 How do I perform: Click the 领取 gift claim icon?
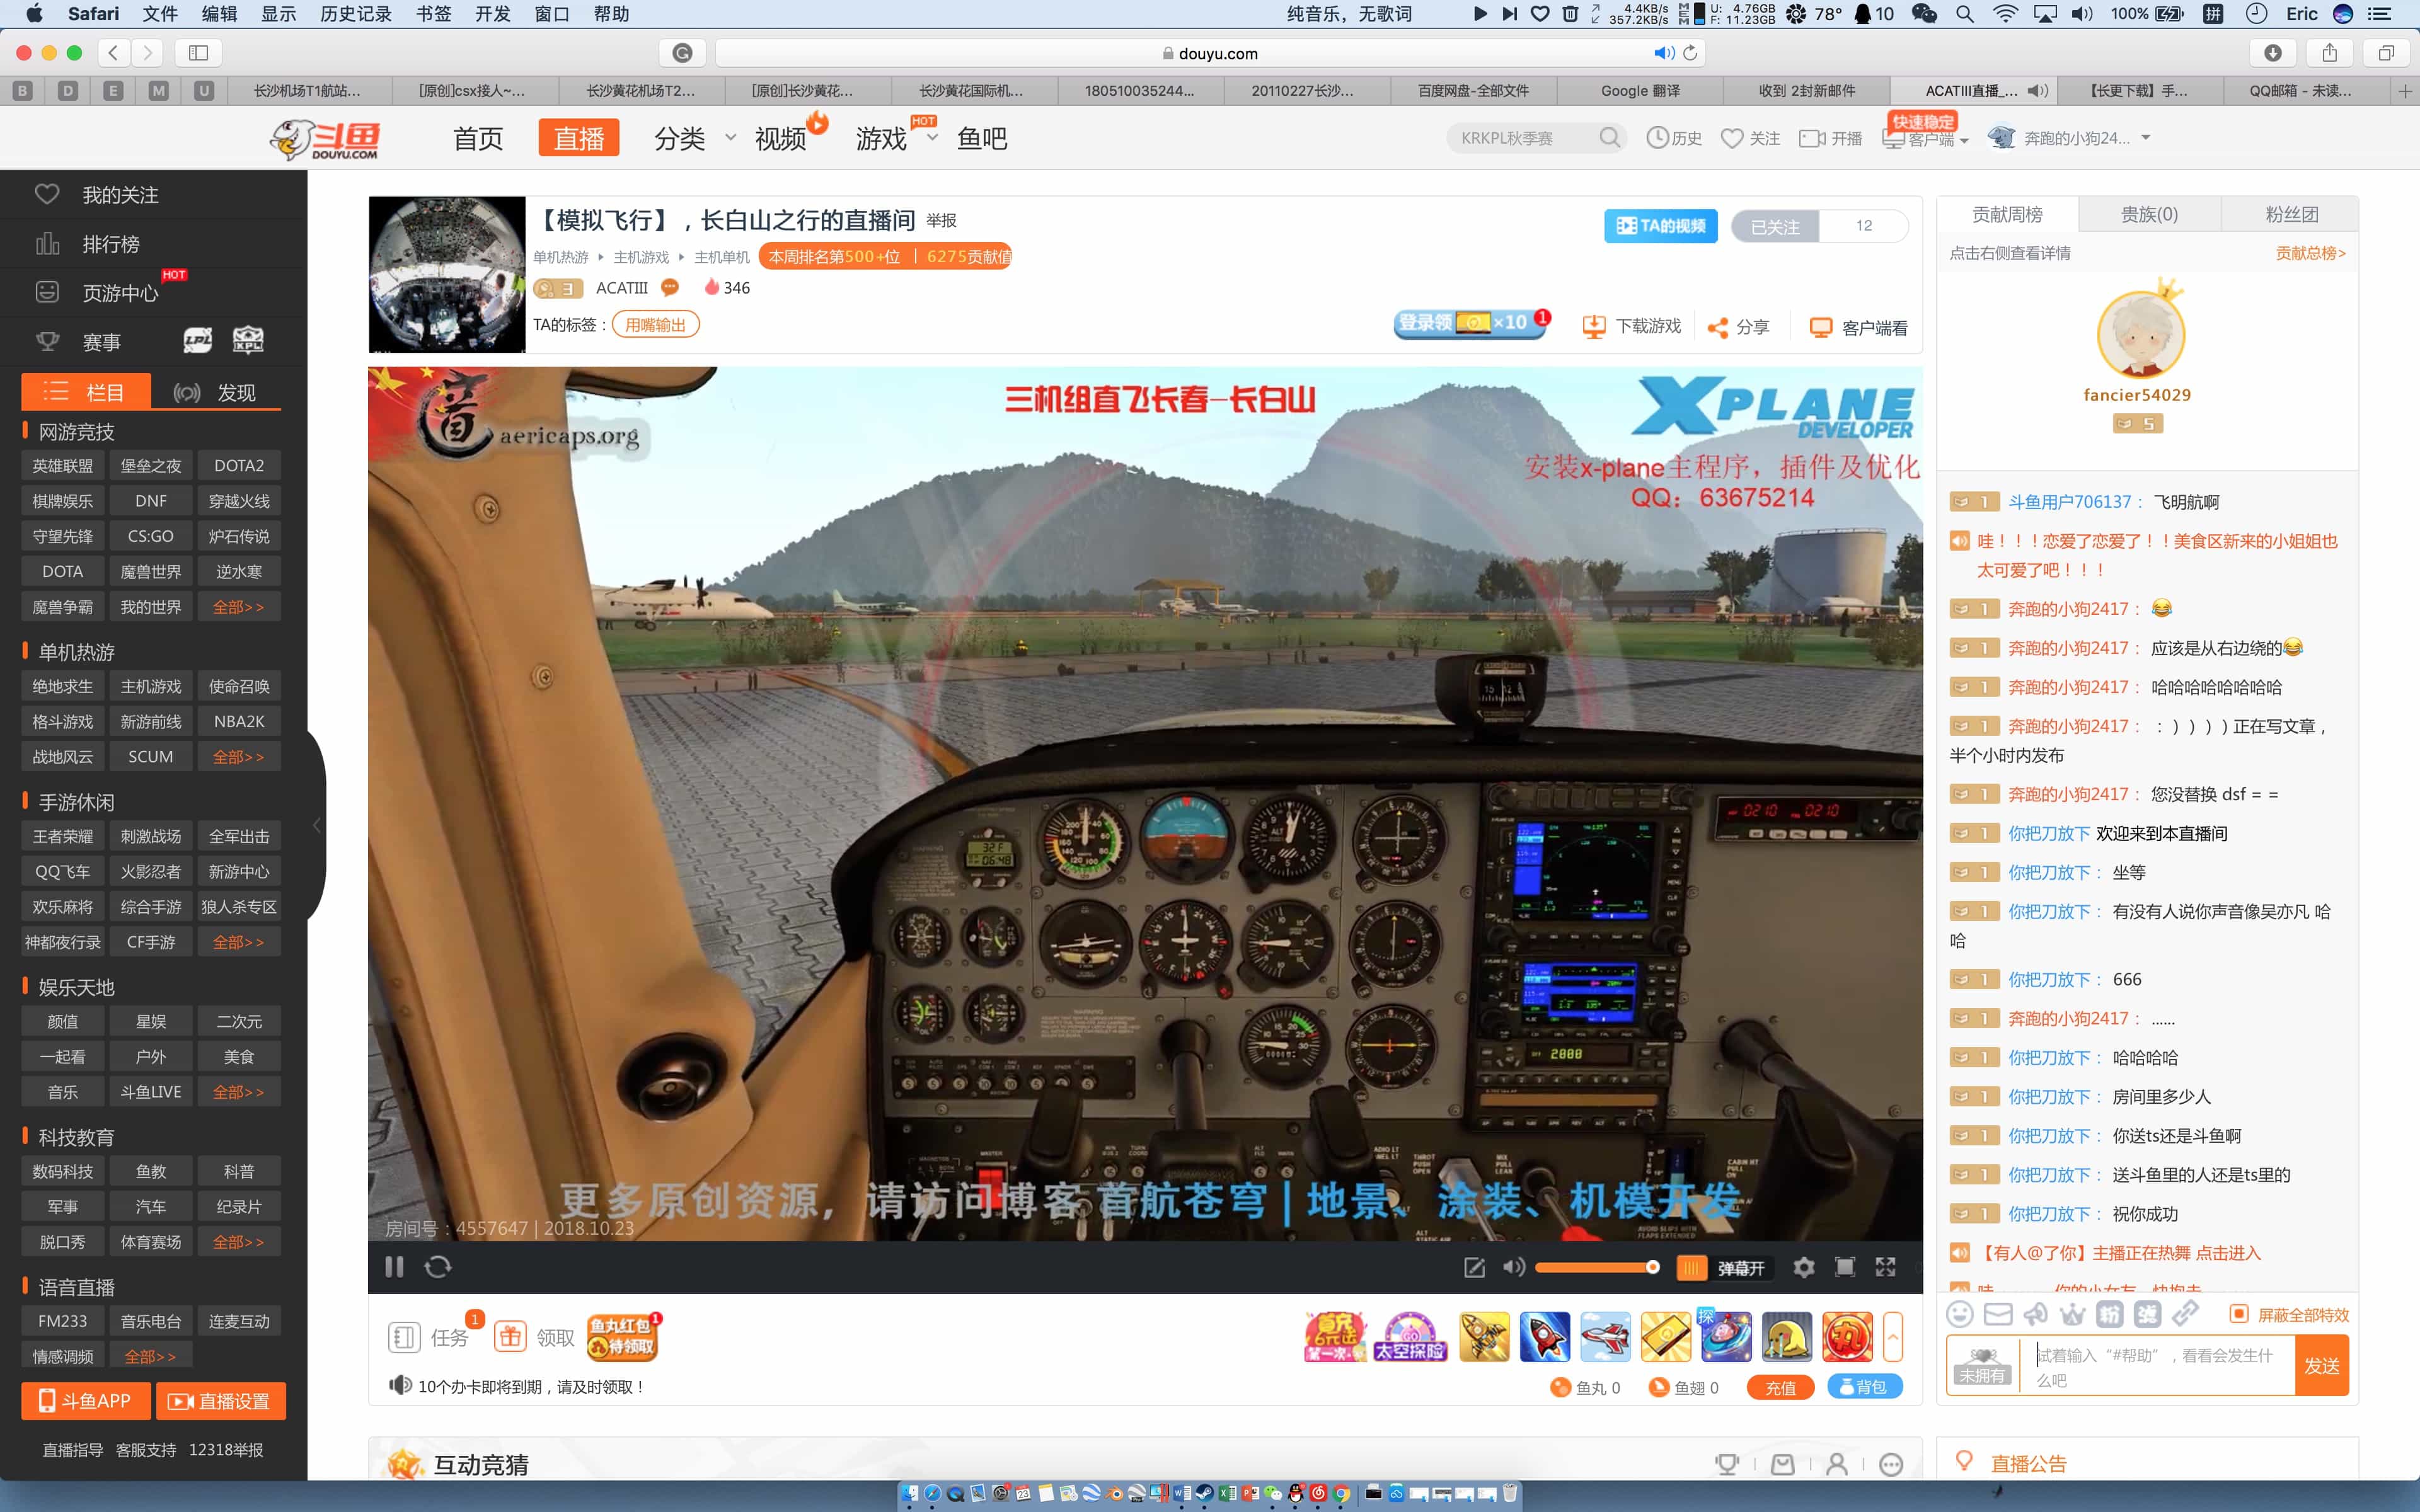510,1337
